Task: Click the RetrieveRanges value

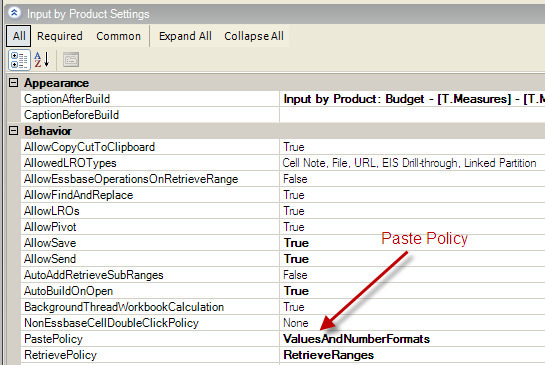Action: (x=412, y=355)
